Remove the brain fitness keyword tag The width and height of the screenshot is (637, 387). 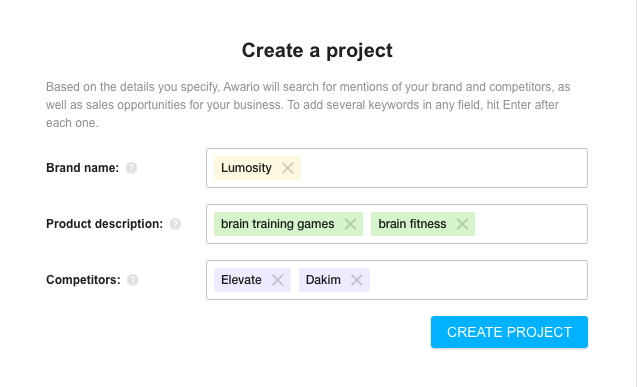(462, 224)
